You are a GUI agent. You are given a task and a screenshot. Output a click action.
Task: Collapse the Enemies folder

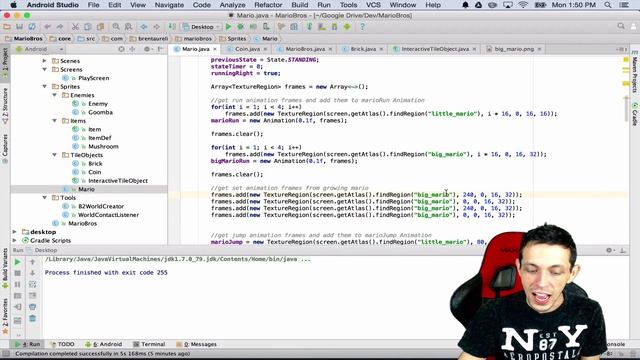pos(54,95)
